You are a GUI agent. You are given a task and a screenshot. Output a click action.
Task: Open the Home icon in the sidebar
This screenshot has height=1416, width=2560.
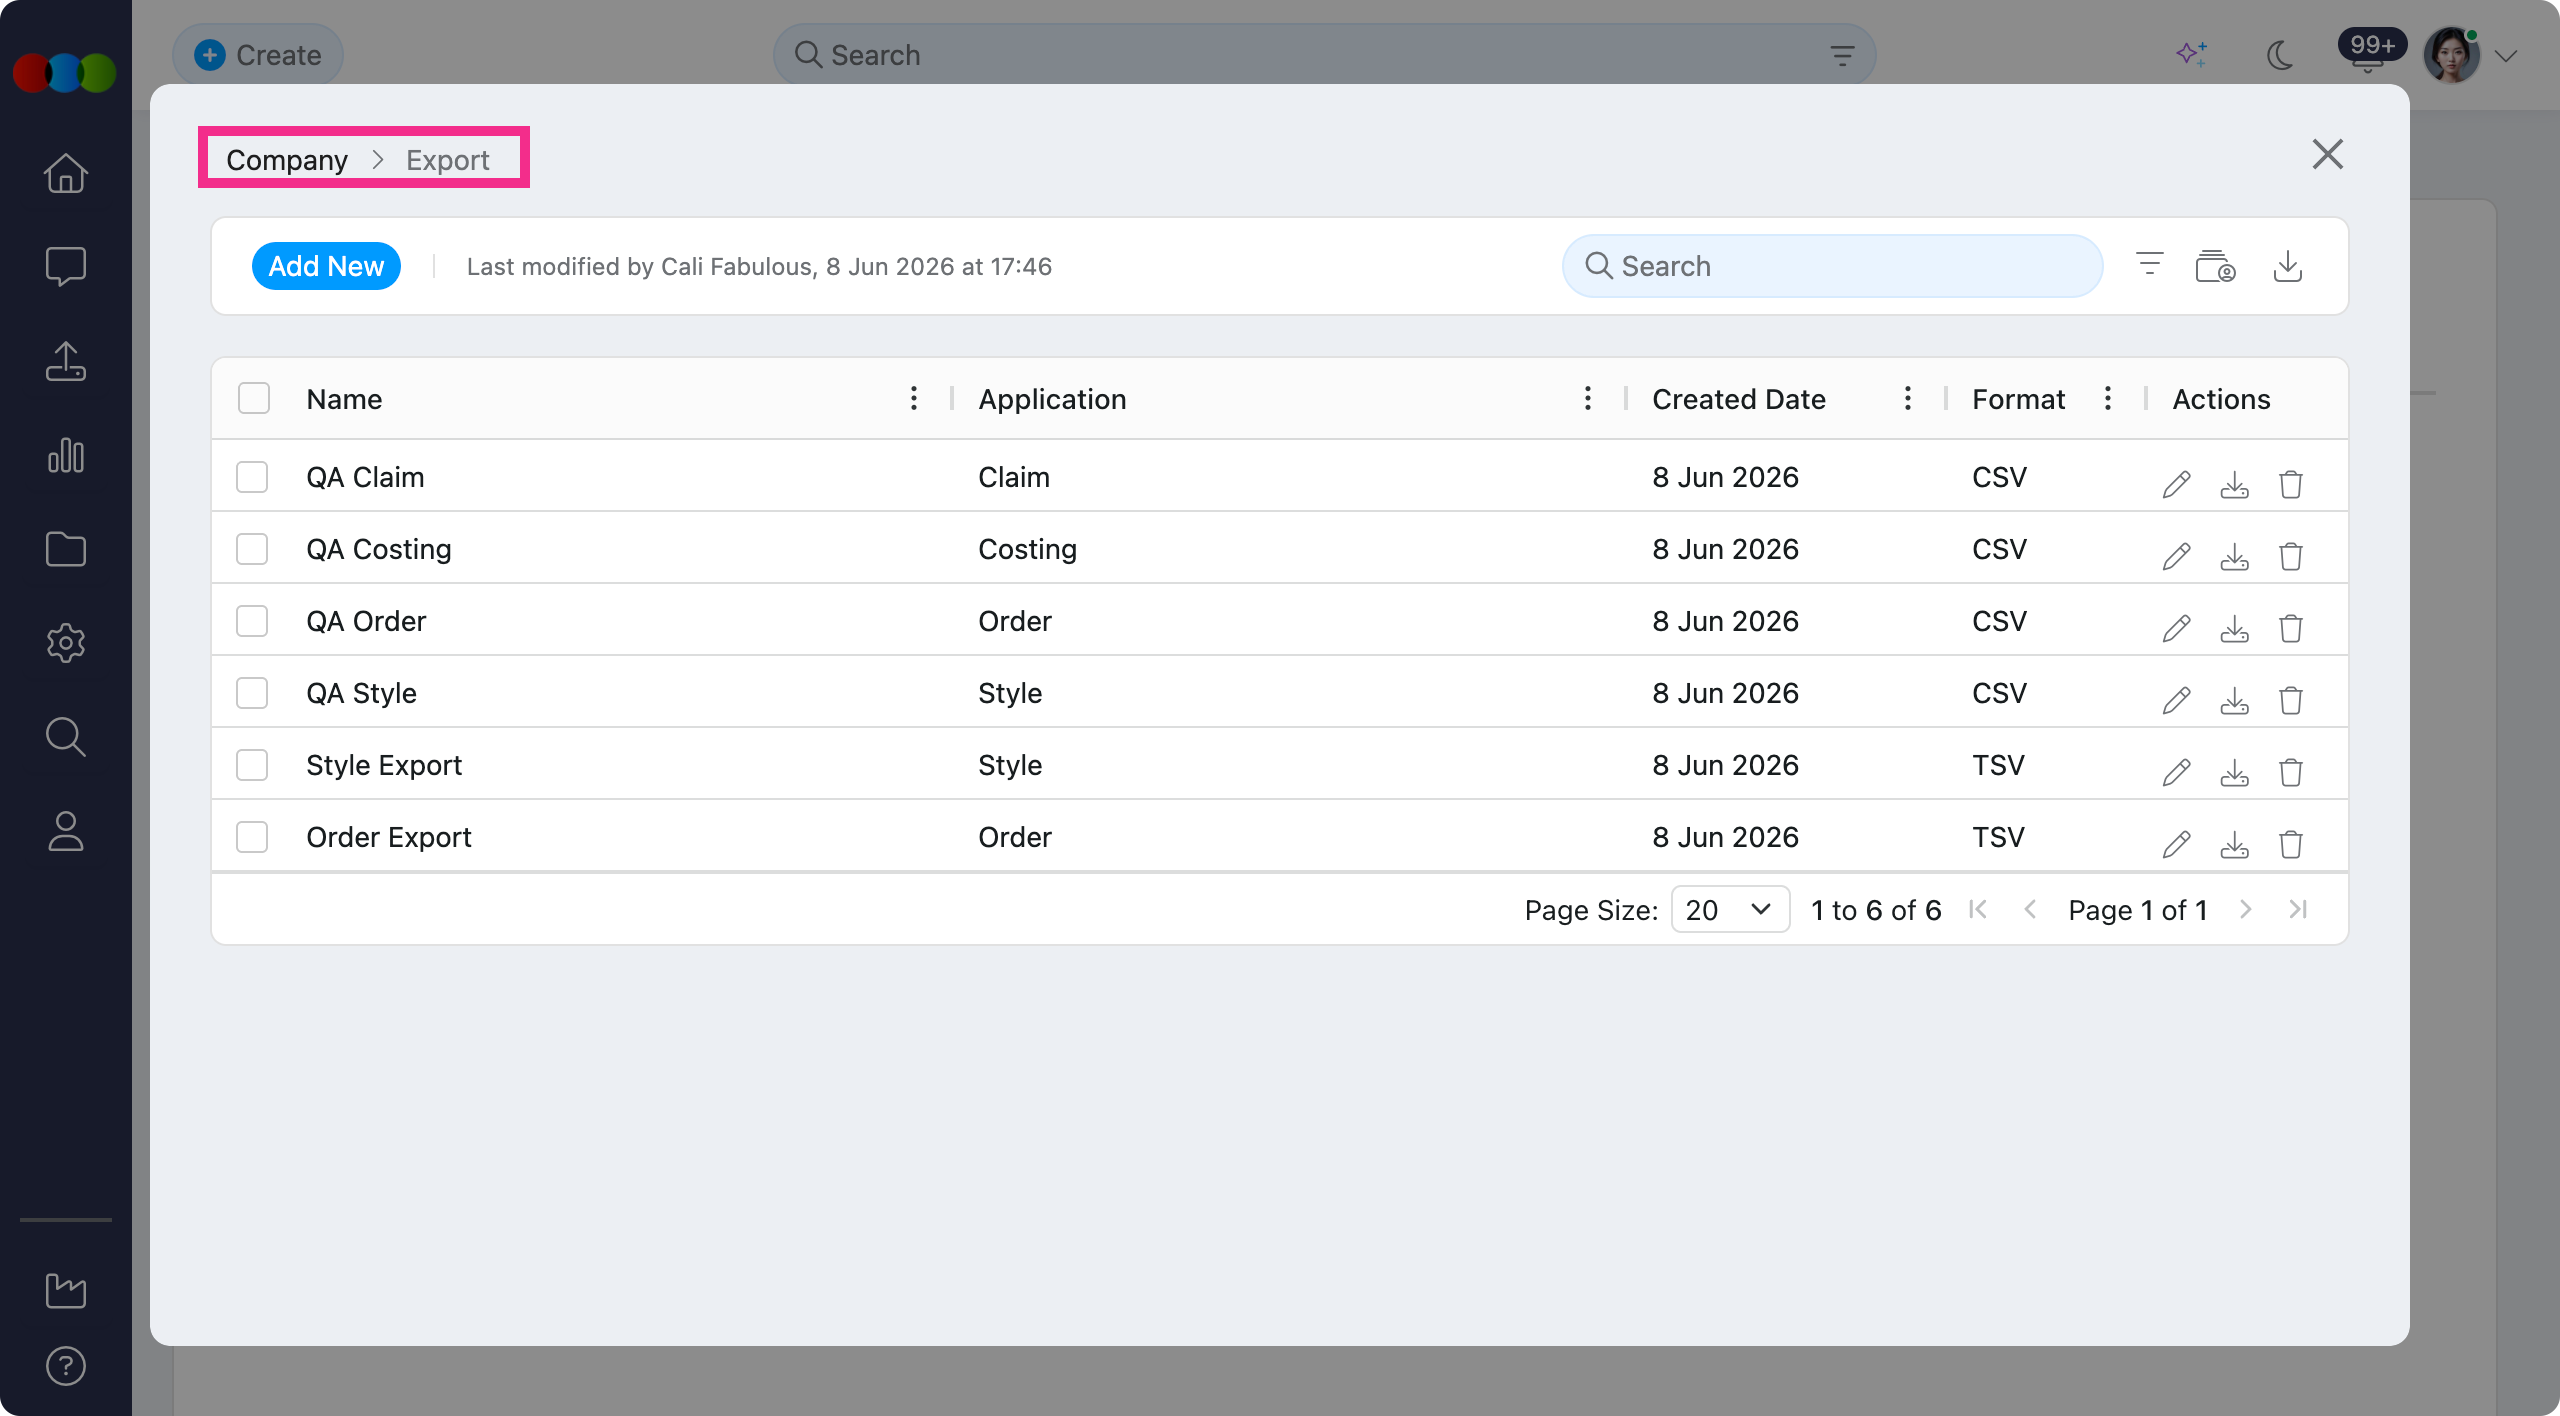coord(66,172)
